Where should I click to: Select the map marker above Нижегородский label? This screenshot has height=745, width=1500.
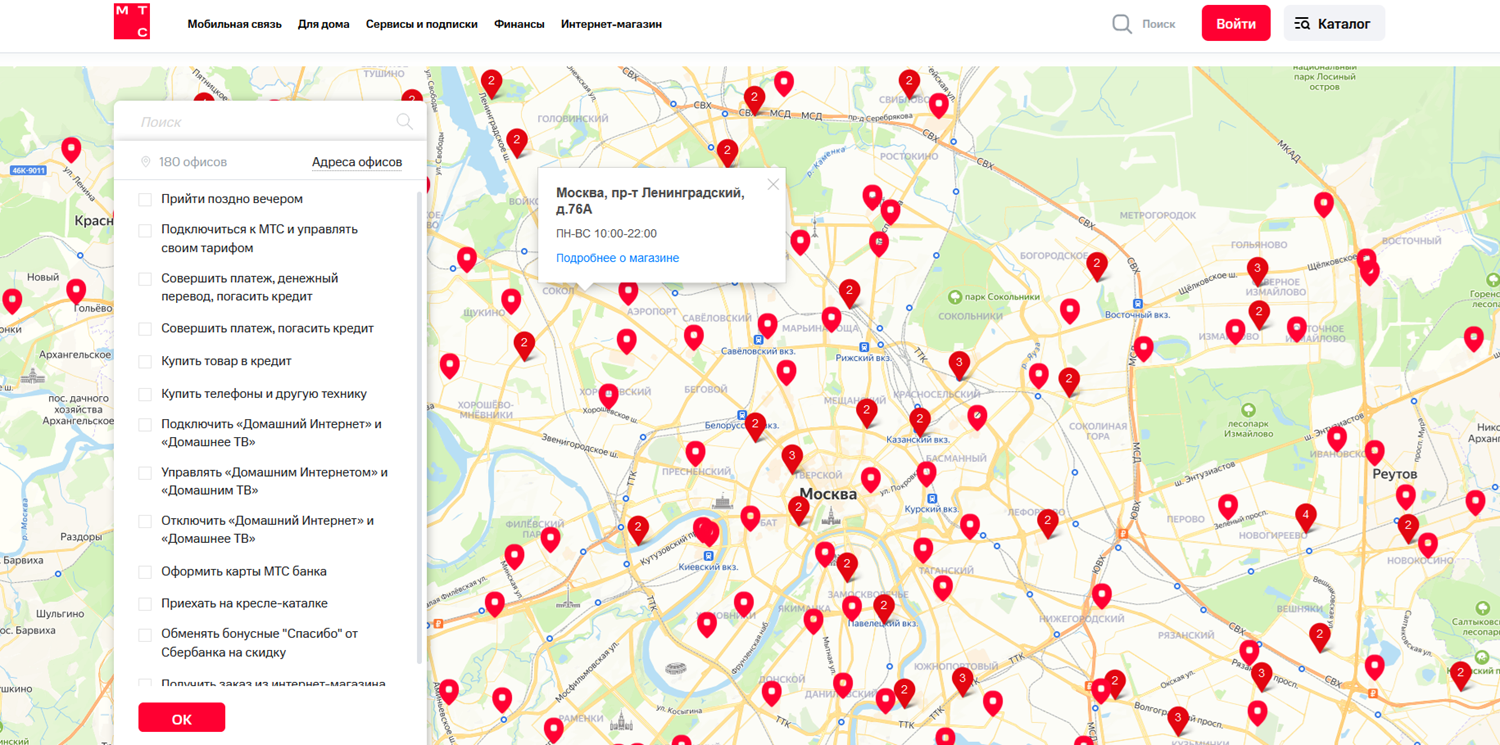[1102, 596]
